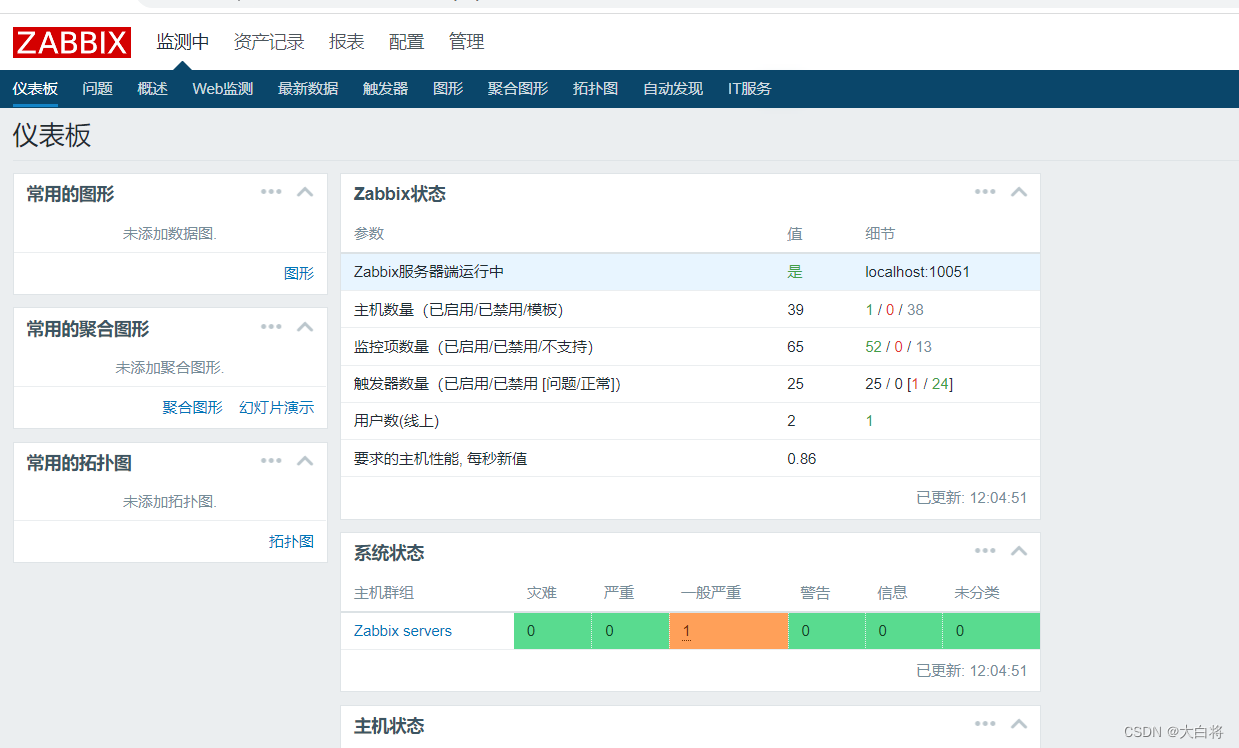Click the 主机状态 widget title
The width and height of the screenshot is (1239, 748).
389,725
